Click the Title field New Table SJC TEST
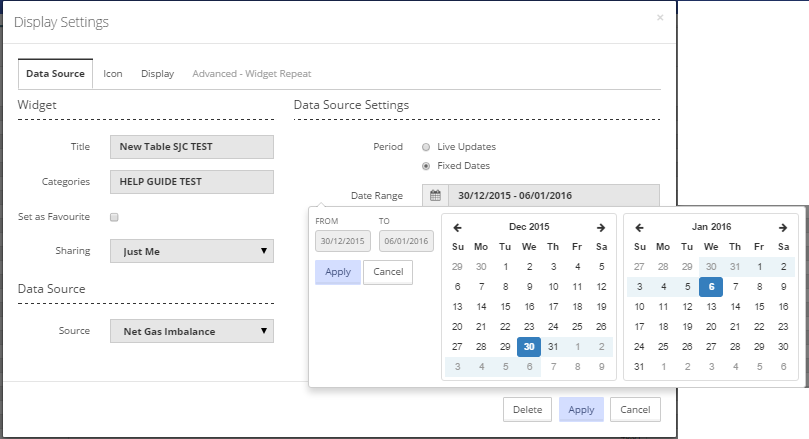Image resolution: width=809 pixels, height=439 pixels. click(192, 147)
